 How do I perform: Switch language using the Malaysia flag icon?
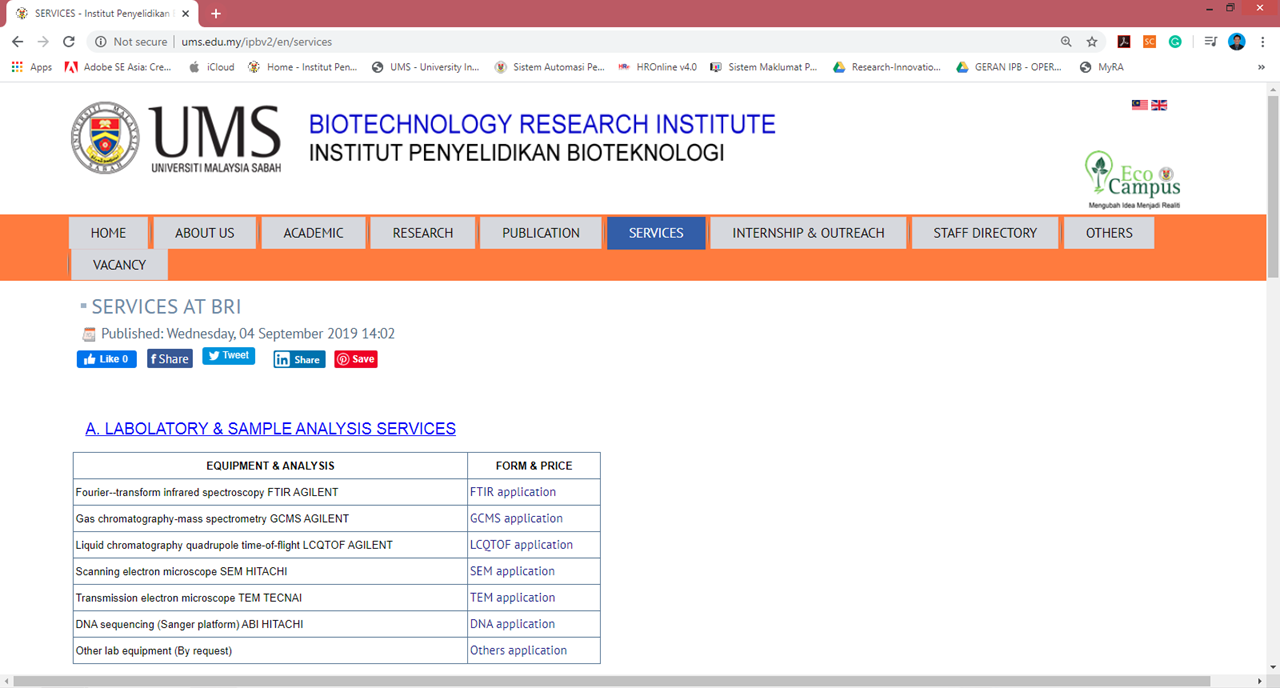(1139, 105)
